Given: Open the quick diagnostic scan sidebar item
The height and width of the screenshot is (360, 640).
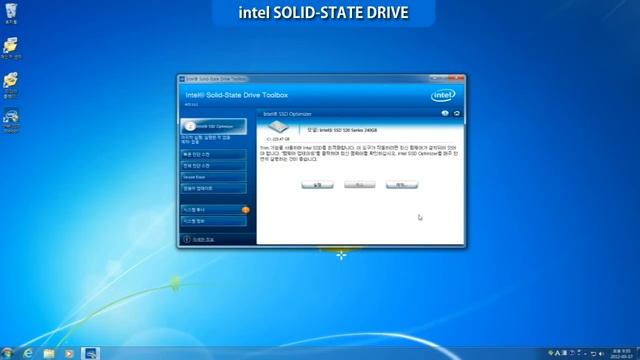Looking at the screenshot, I should click(213, 154).
